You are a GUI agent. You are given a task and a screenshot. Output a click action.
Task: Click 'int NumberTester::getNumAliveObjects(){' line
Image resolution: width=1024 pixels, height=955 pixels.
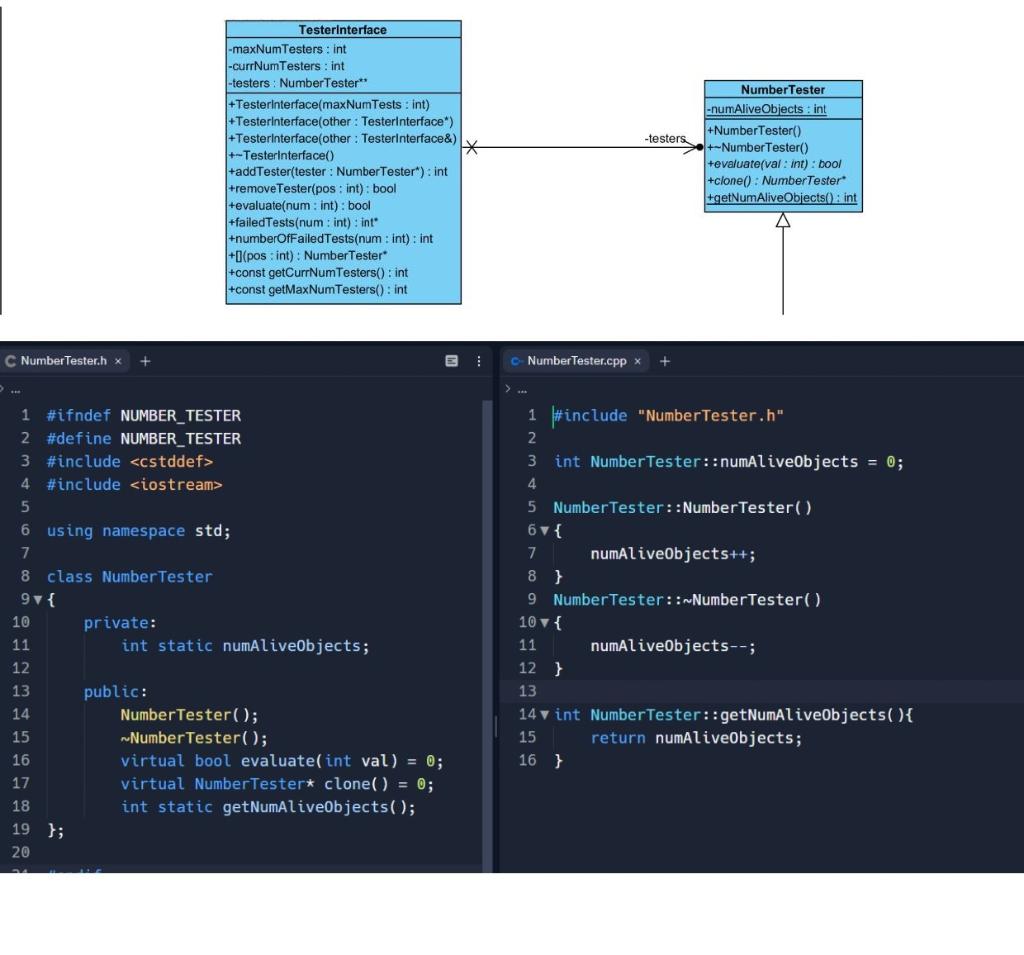coord(733,715)
